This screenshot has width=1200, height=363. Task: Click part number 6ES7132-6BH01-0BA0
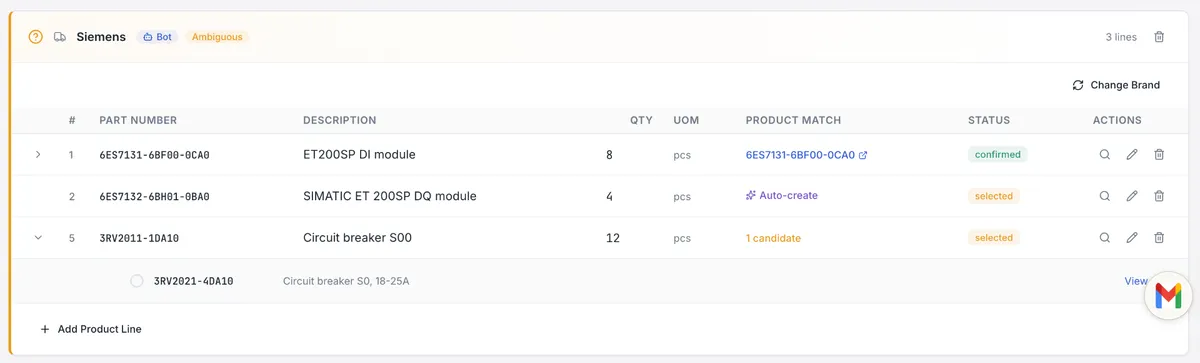click(154, 196)
